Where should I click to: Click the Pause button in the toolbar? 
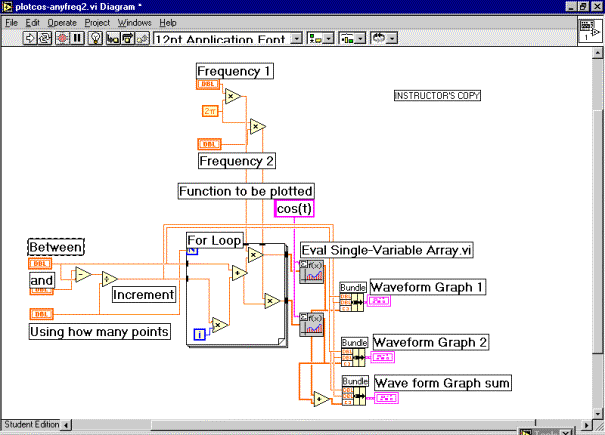78,38
